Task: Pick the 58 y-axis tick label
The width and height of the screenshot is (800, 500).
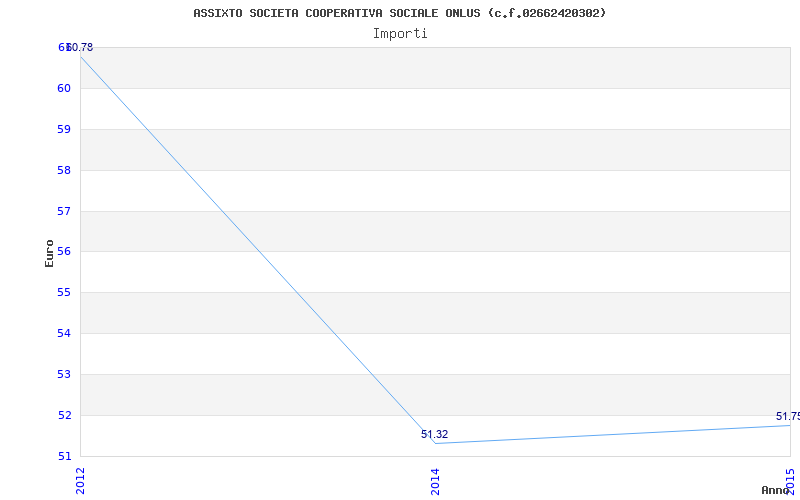Action: (64, 170)
